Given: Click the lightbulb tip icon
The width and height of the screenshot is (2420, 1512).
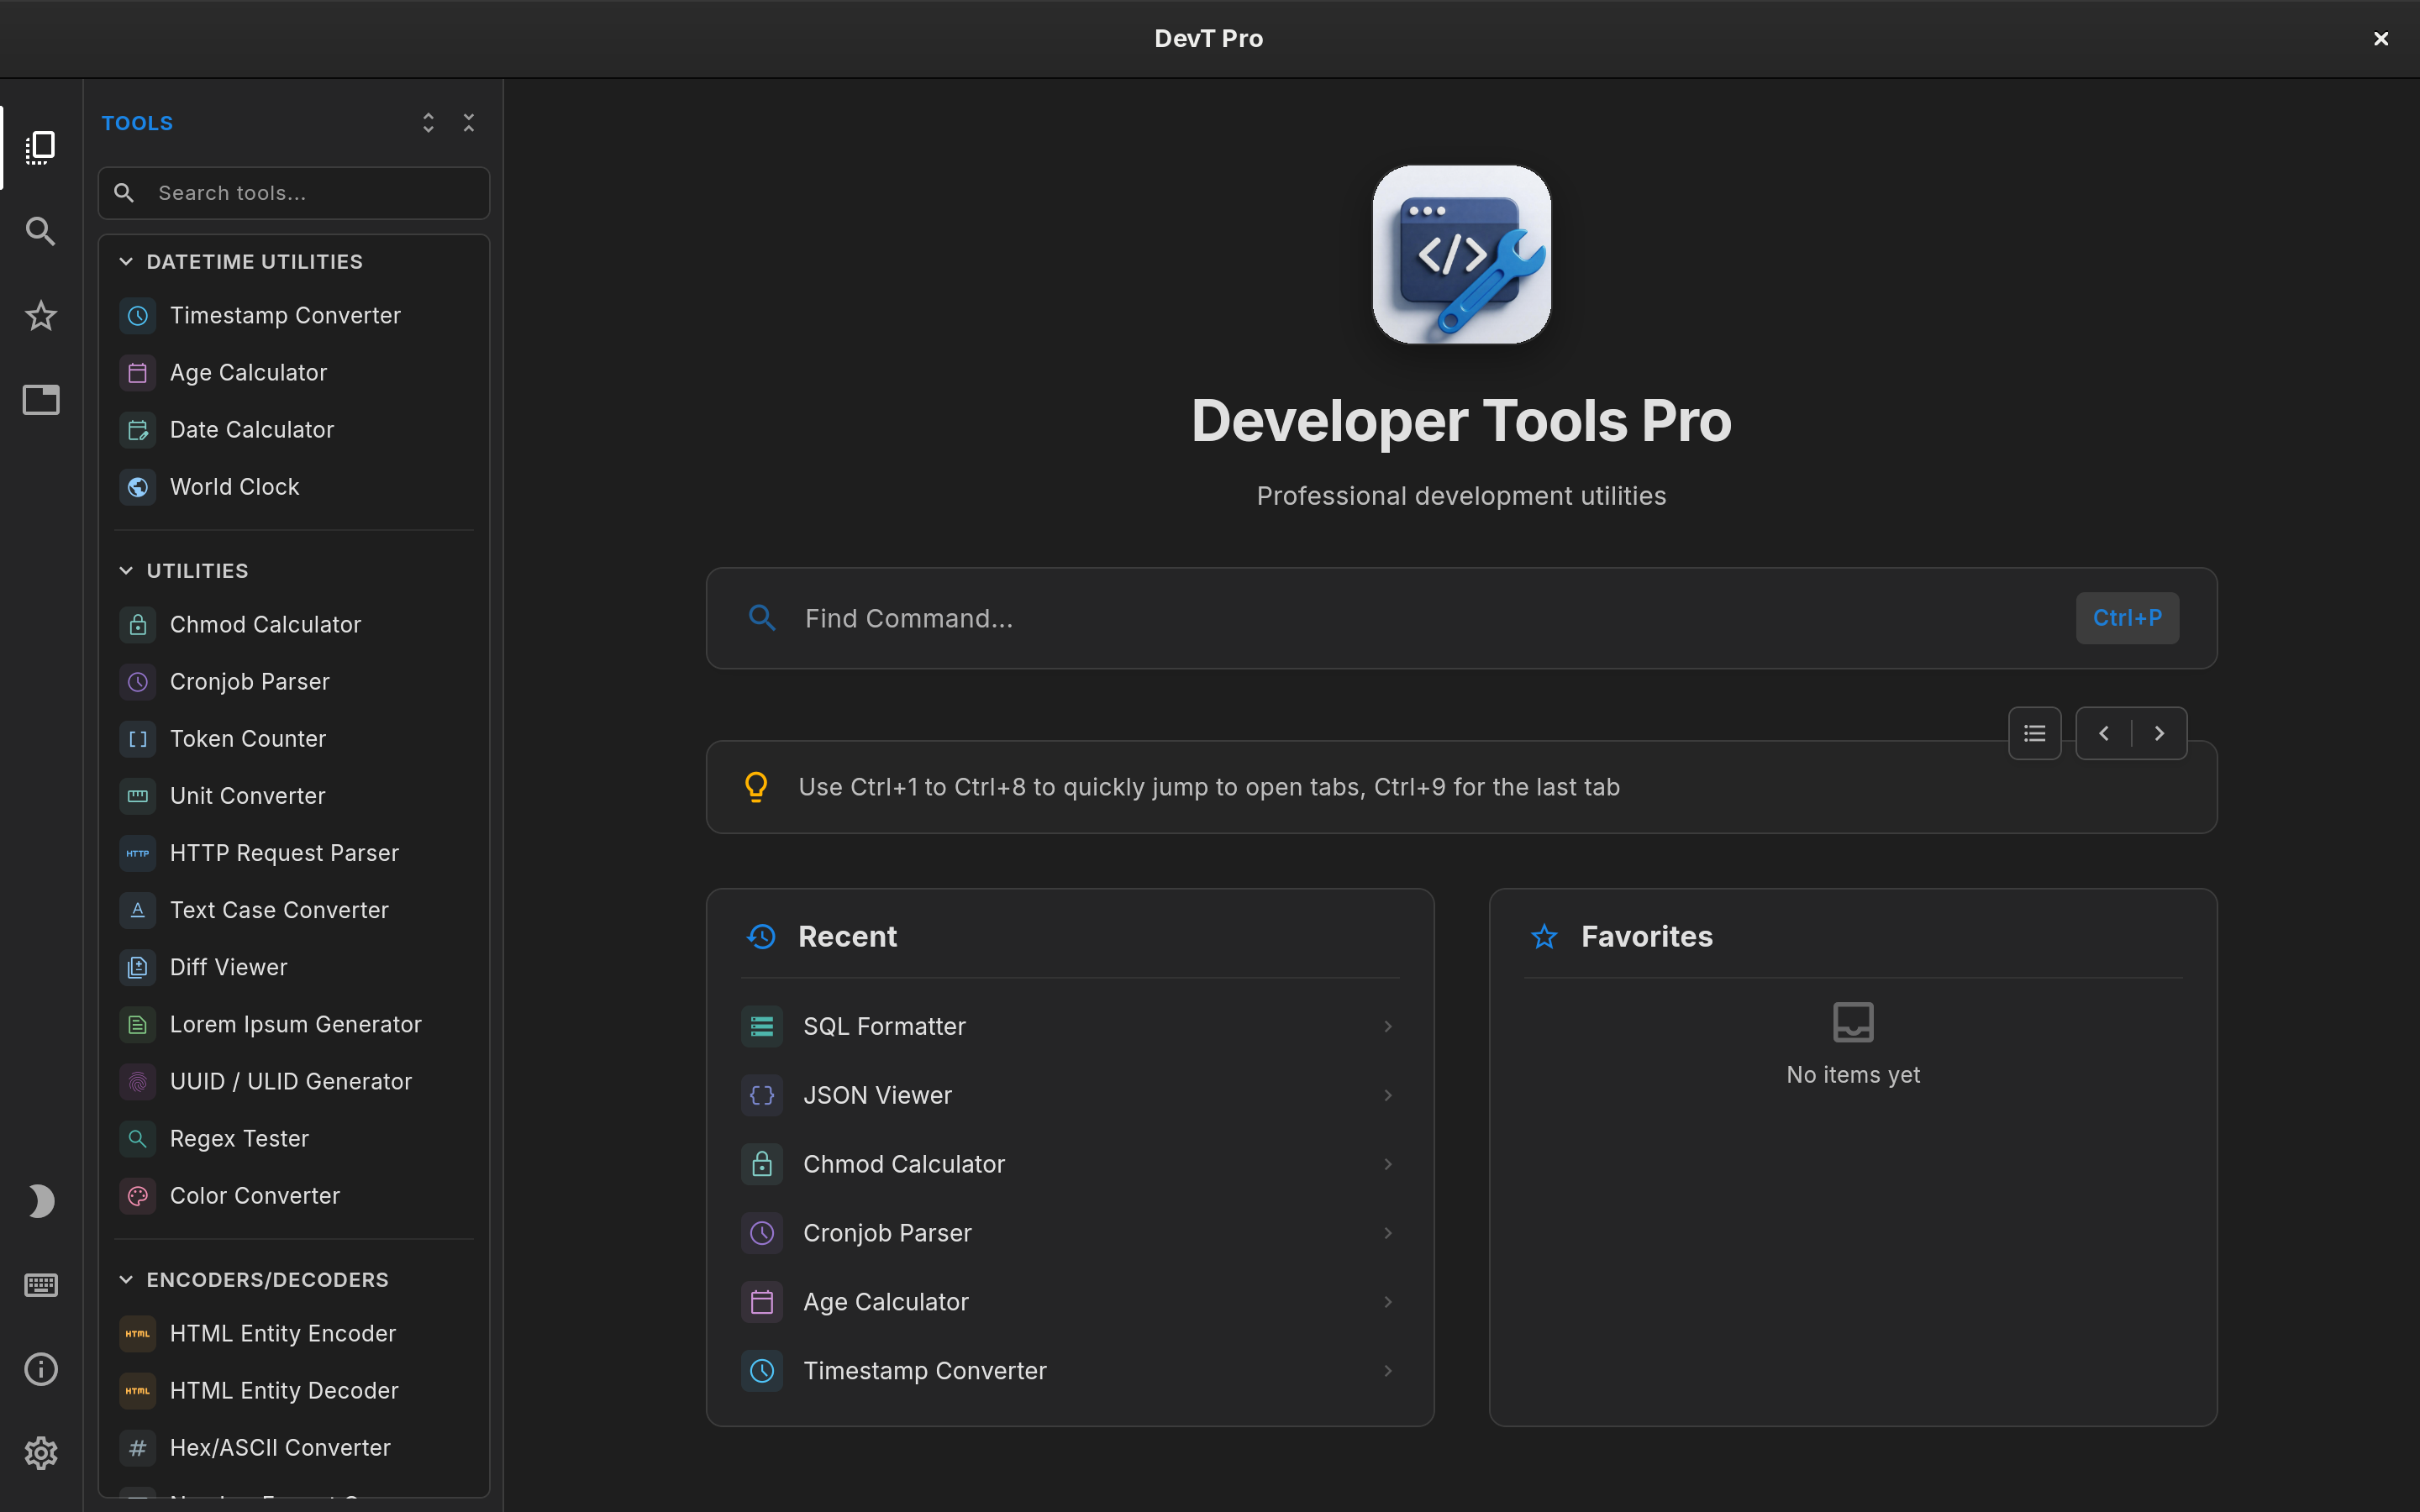Looking at the screenshot, I should [x=757, y=787].
